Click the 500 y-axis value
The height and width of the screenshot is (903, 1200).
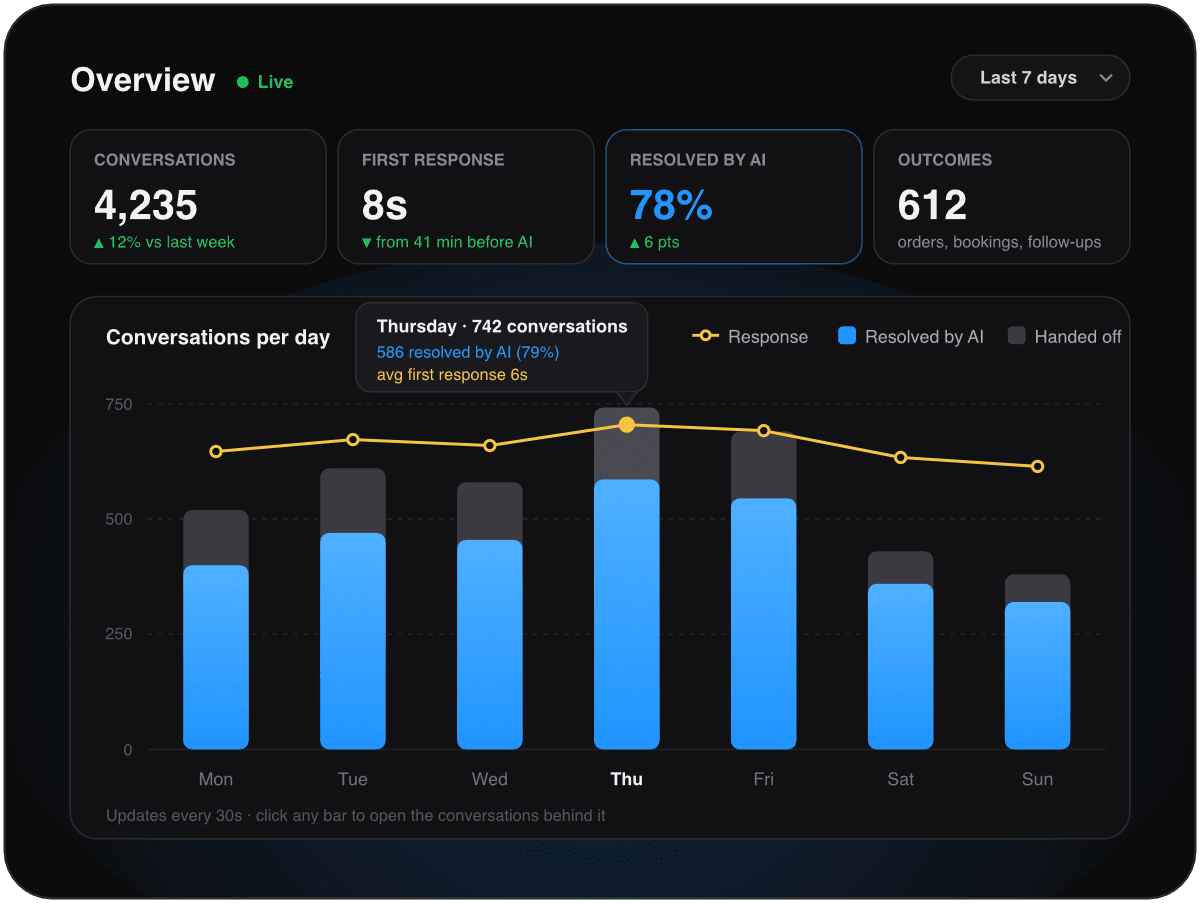(x=118, y=519)
